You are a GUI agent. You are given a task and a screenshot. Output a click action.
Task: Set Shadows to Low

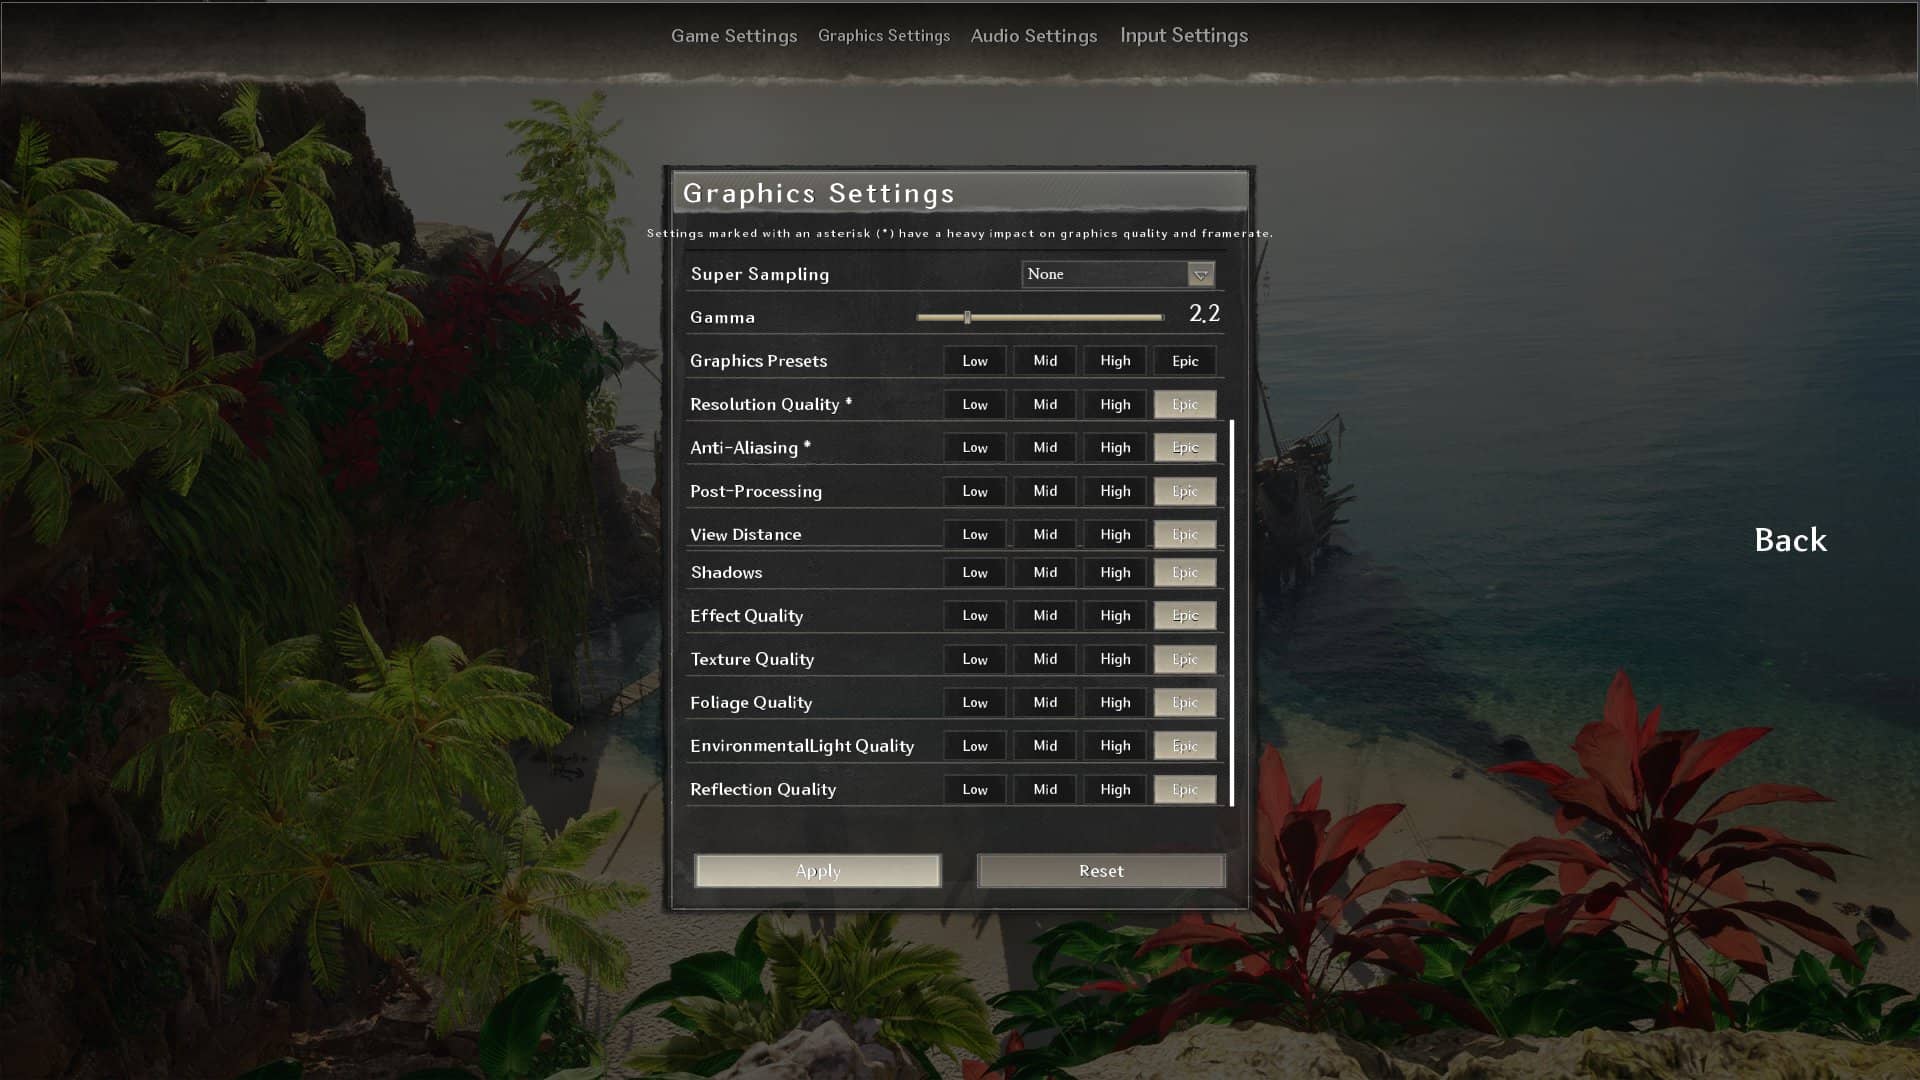[975, 572]
